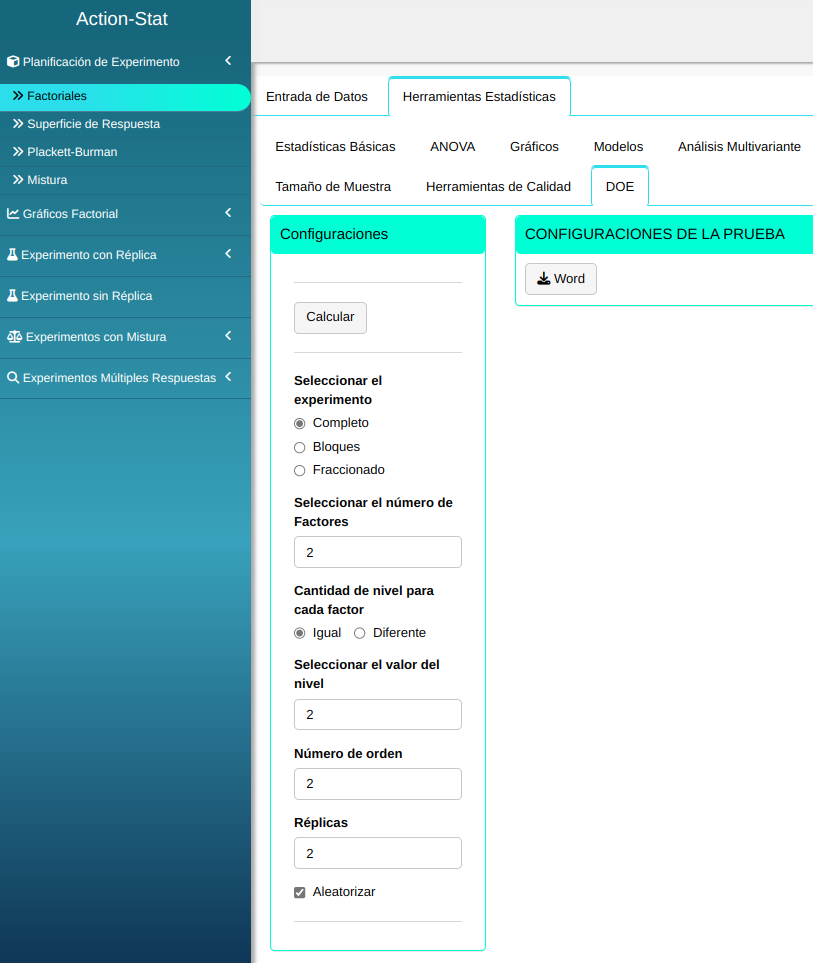Click the double-arrow icon beside Plackett-Burman
The image size is (813, 963).
tap(18, 152)
